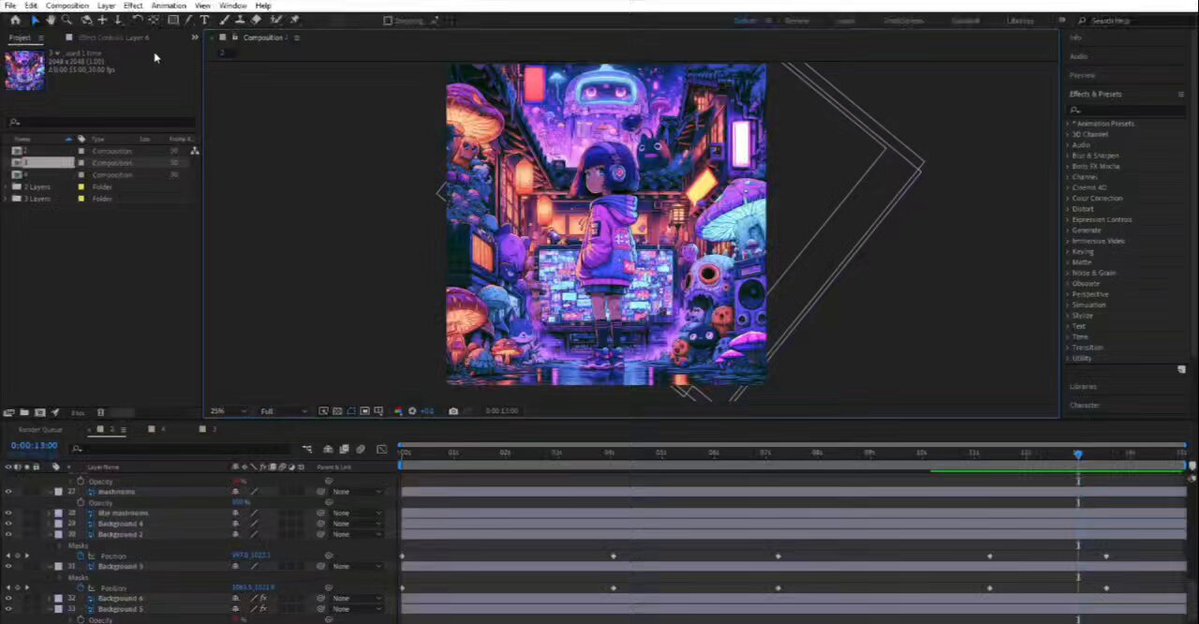Open the Character panel
Image resolution: width=1199 pixels, height=624 pixels.
pyautogui.click(x=1084, y=405)
